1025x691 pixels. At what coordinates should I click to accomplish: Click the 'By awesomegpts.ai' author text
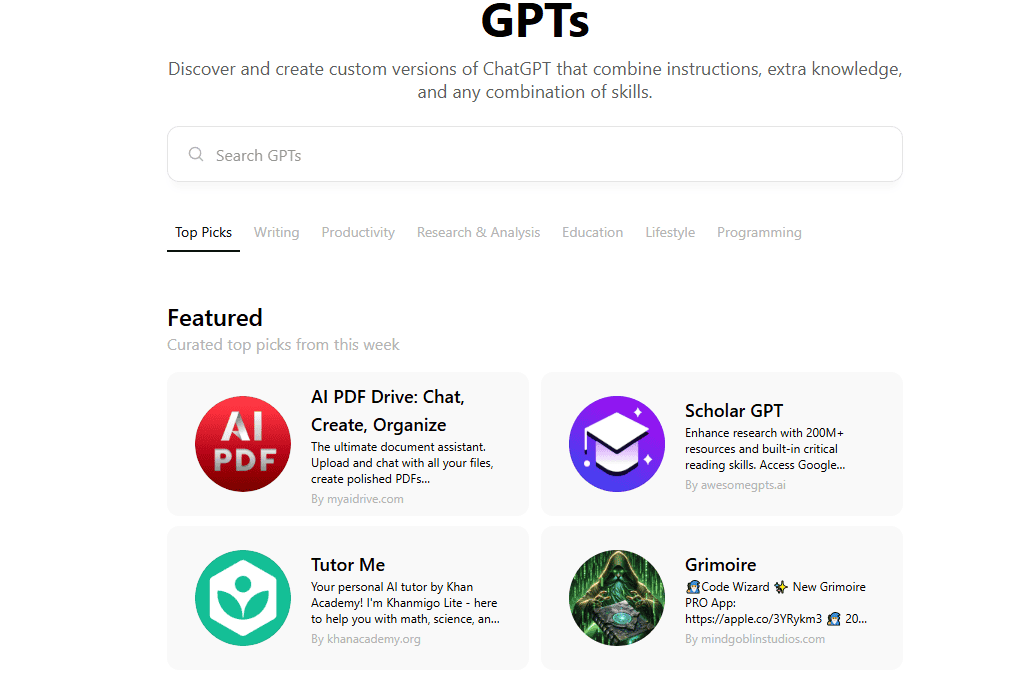[x=735, y=485]
